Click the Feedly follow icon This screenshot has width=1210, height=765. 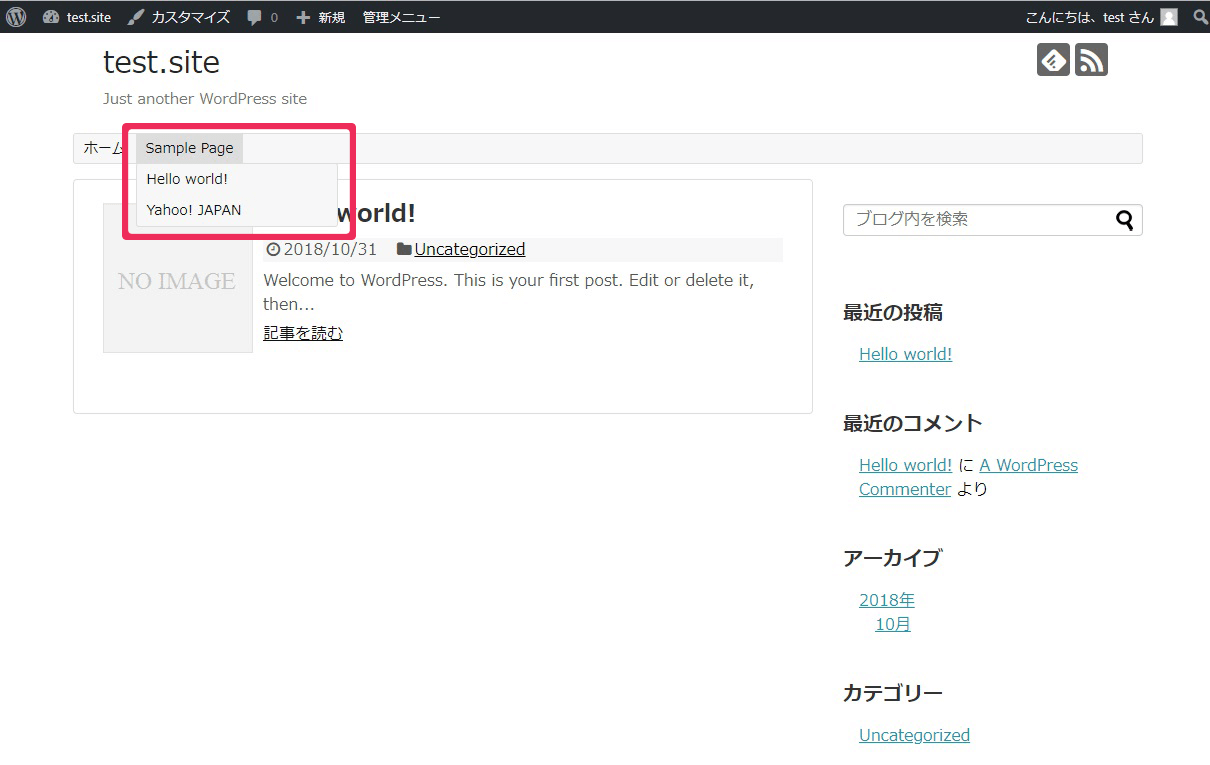pos(1053,60)
